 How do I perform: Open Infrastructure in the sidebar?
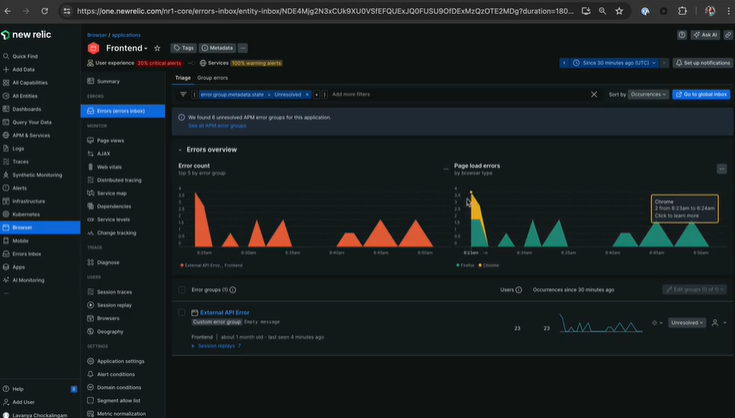[x=29, y=201]
